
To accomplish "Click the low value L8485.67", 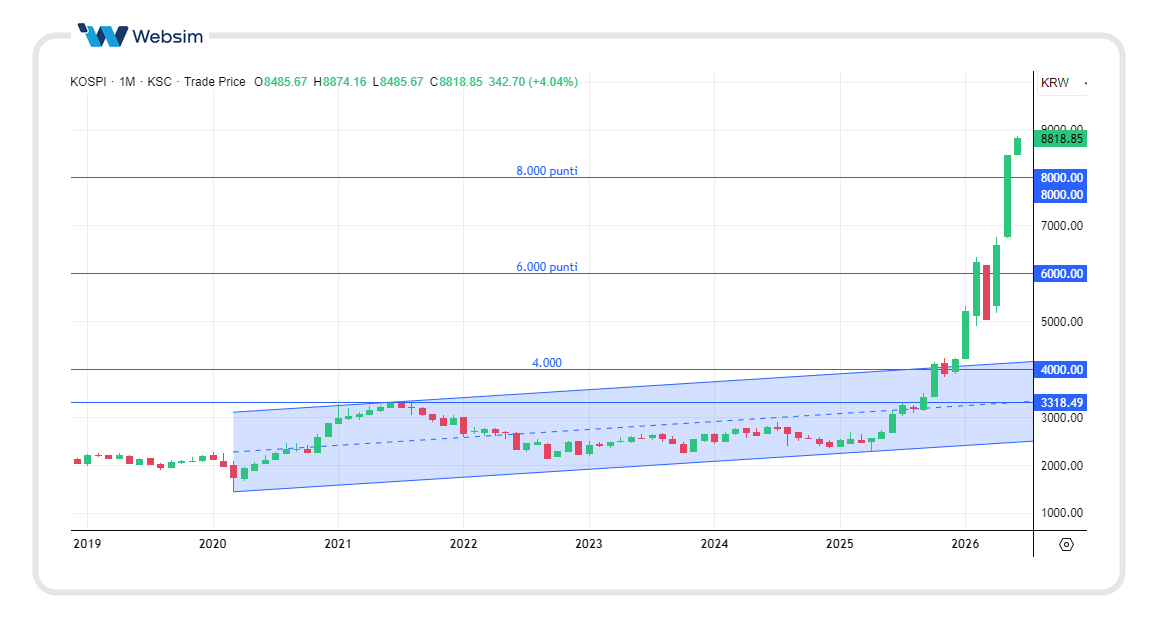I will click(x=397, y=82).
